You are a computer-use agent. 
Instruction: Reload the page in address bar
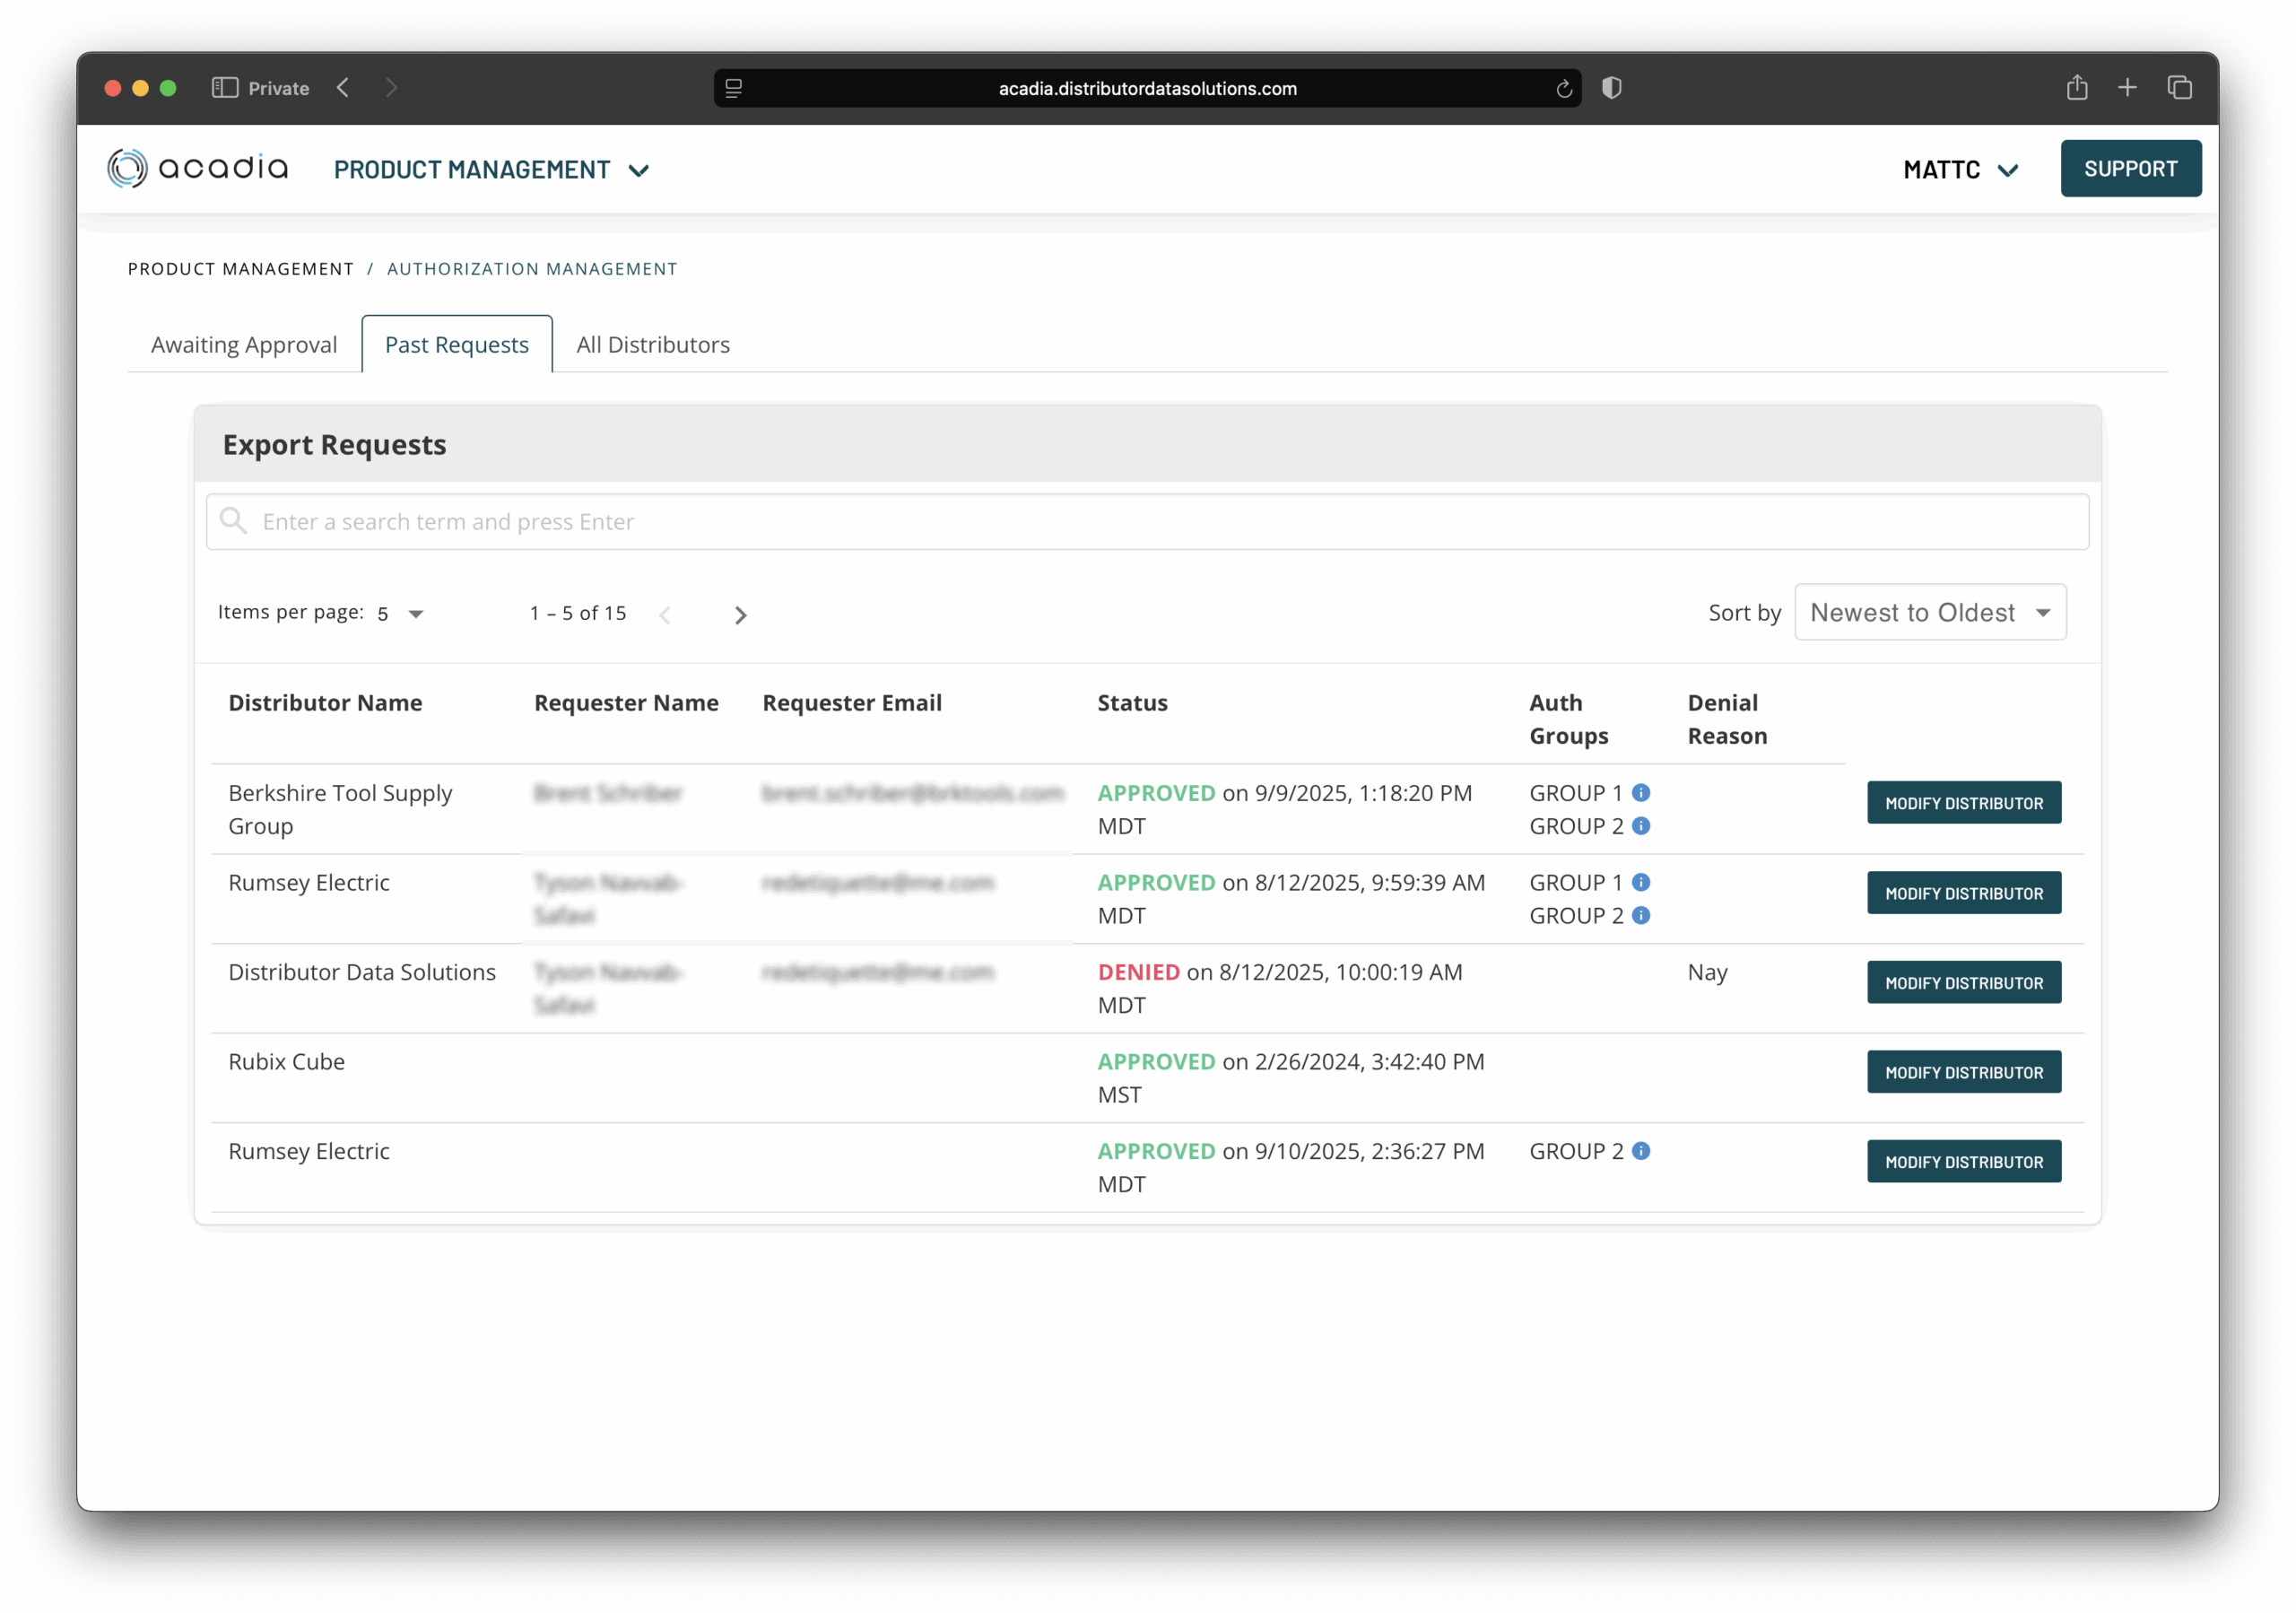[1564, 89]
